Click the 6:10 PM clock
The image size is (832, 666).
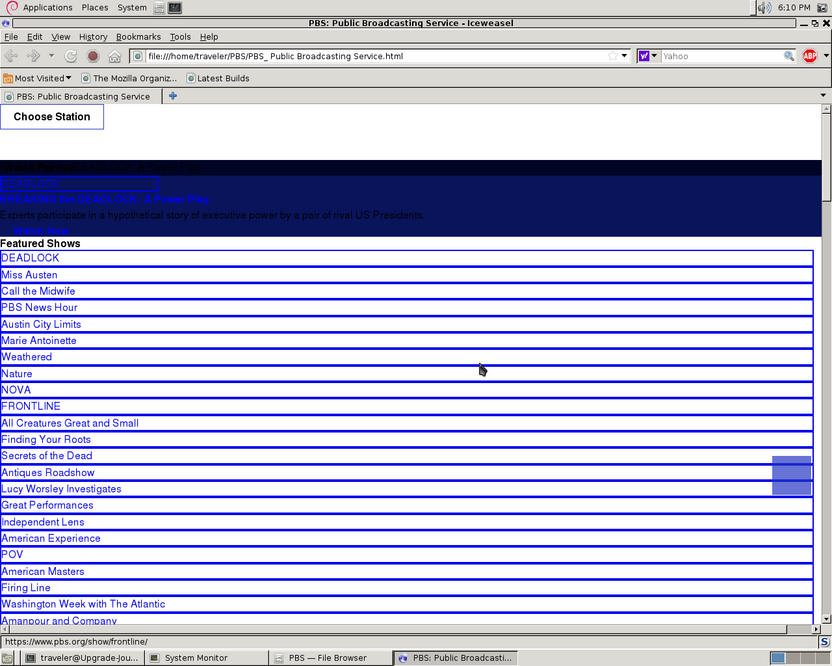point(794,7)
